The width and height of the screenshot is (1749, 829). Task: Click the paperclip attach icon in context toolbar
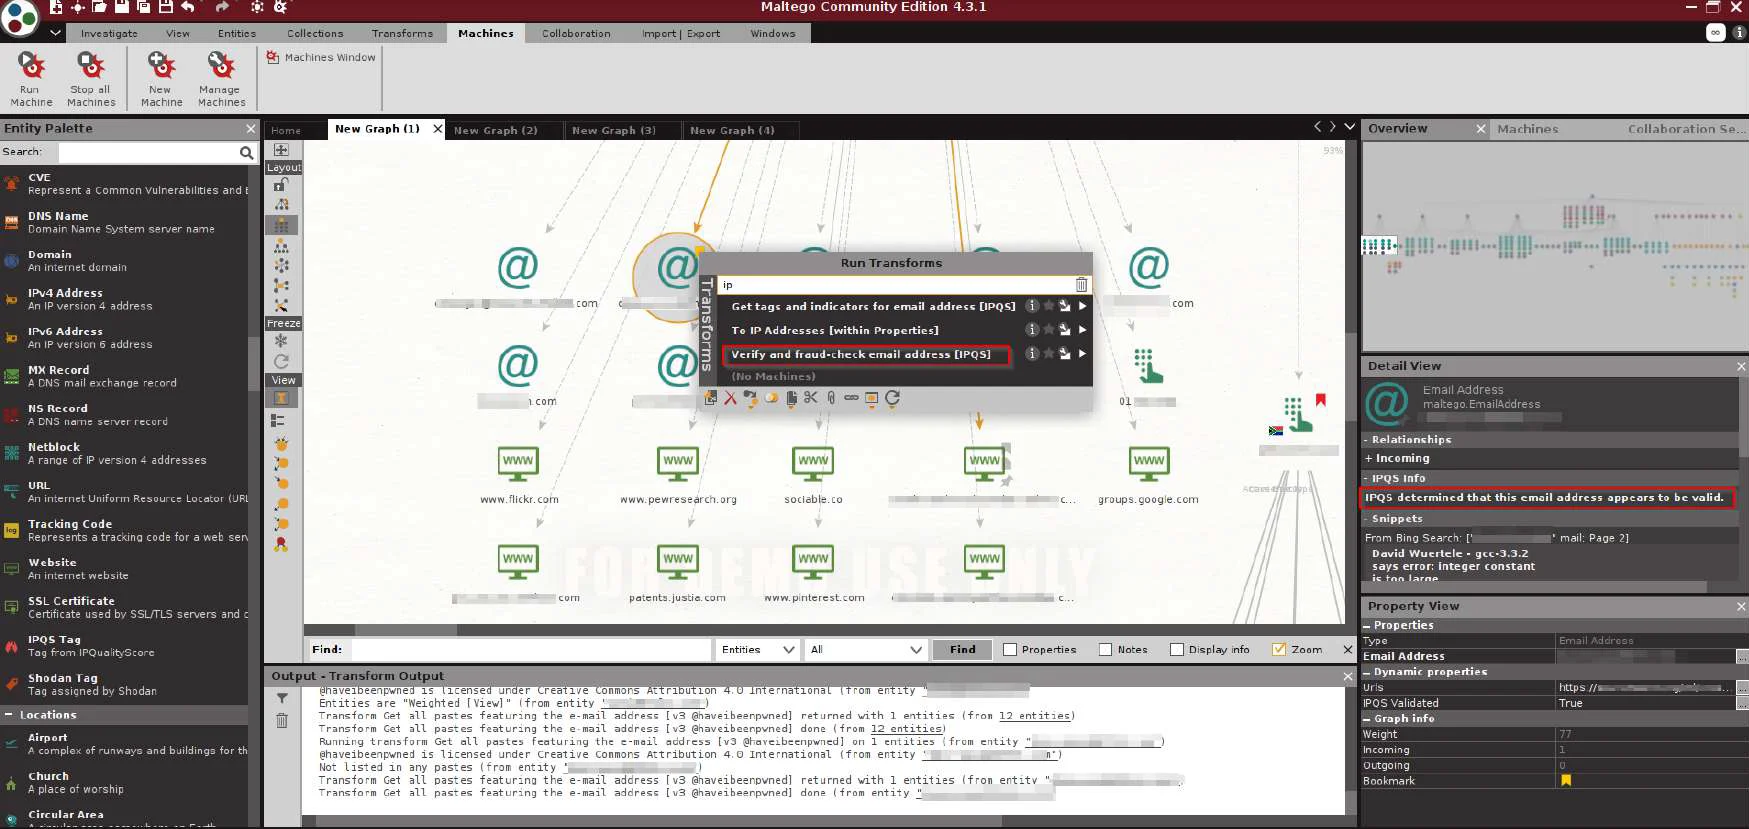pyautogui.click(x=831, y=398)
